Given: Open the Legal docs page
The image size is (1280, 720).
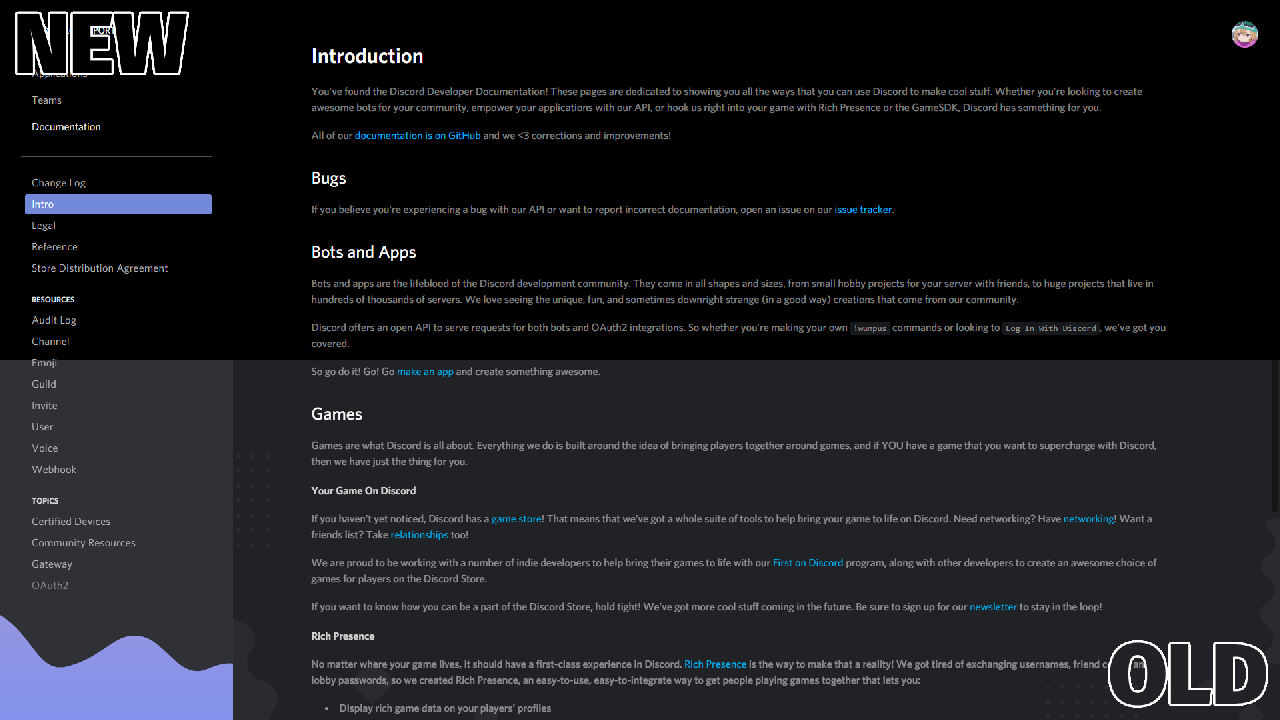Looking at the screenshot, I should click(43, 226).
